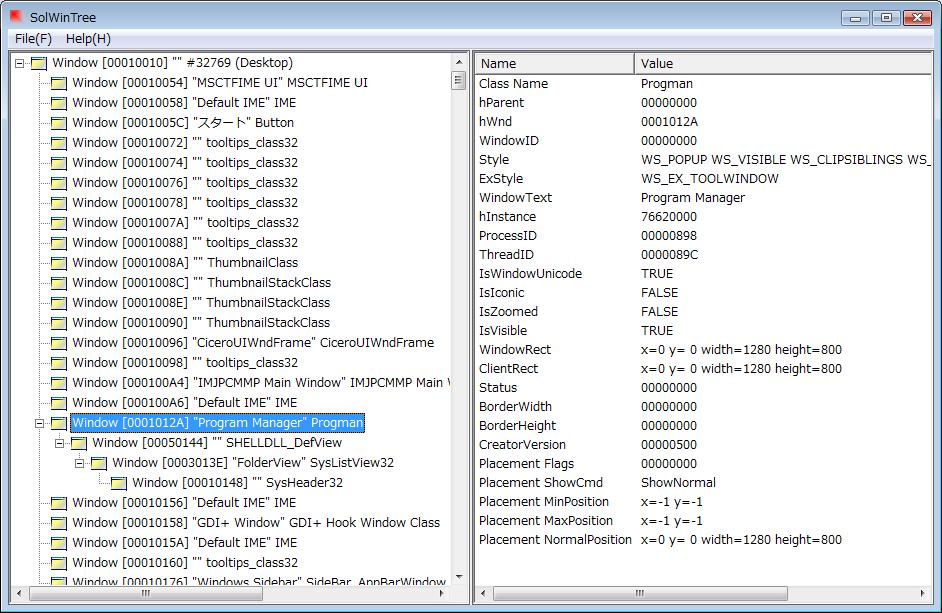Image resolution: width=942 pixels, height=613 pixels.
Task: Collapse the SHELLDLL_DefView node
Action: 59,444
